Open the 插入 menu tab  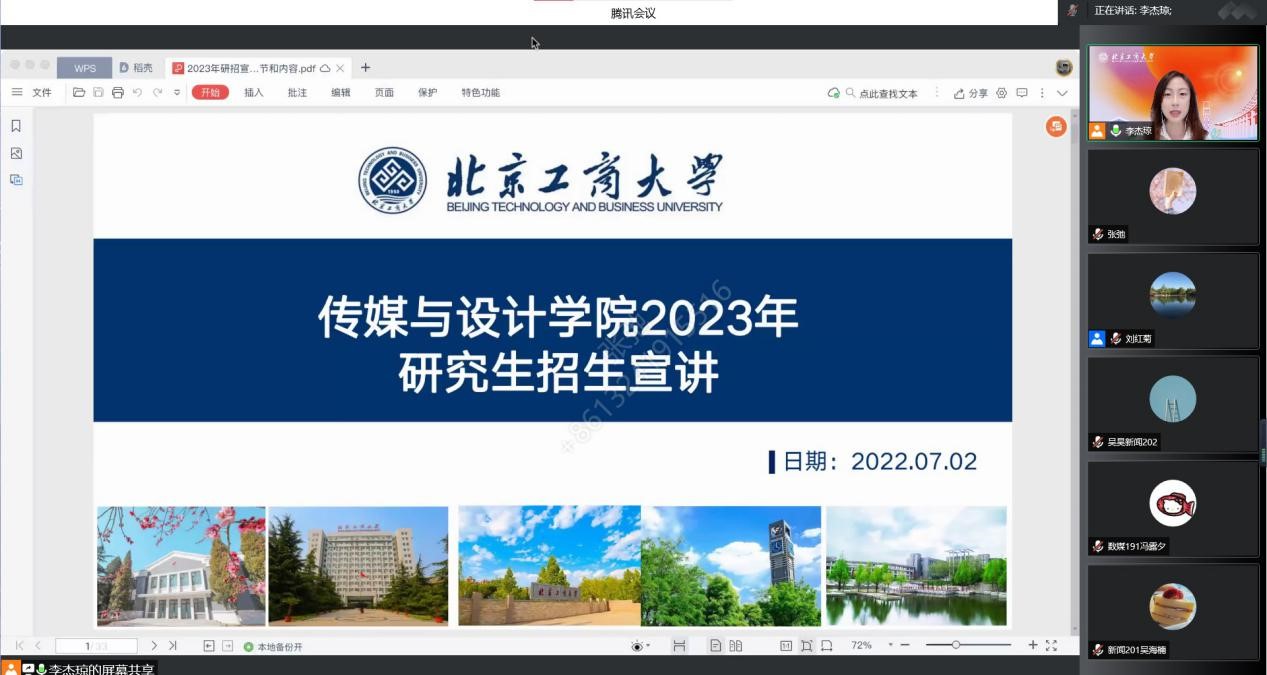254,93
